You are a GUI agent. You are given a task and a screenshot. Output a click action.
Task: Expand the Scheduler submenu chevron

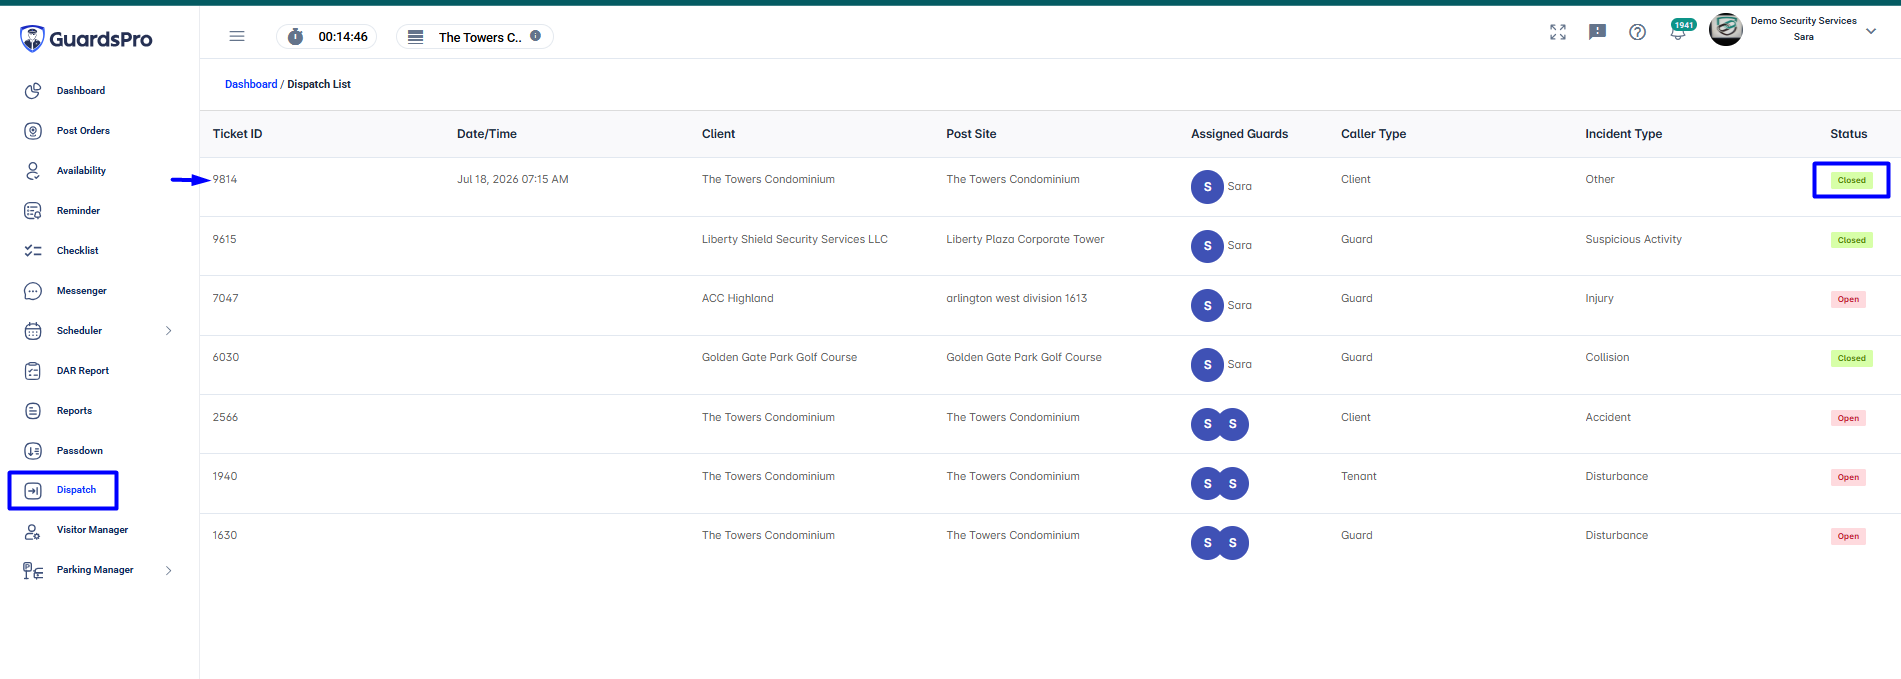coord(168,331)
